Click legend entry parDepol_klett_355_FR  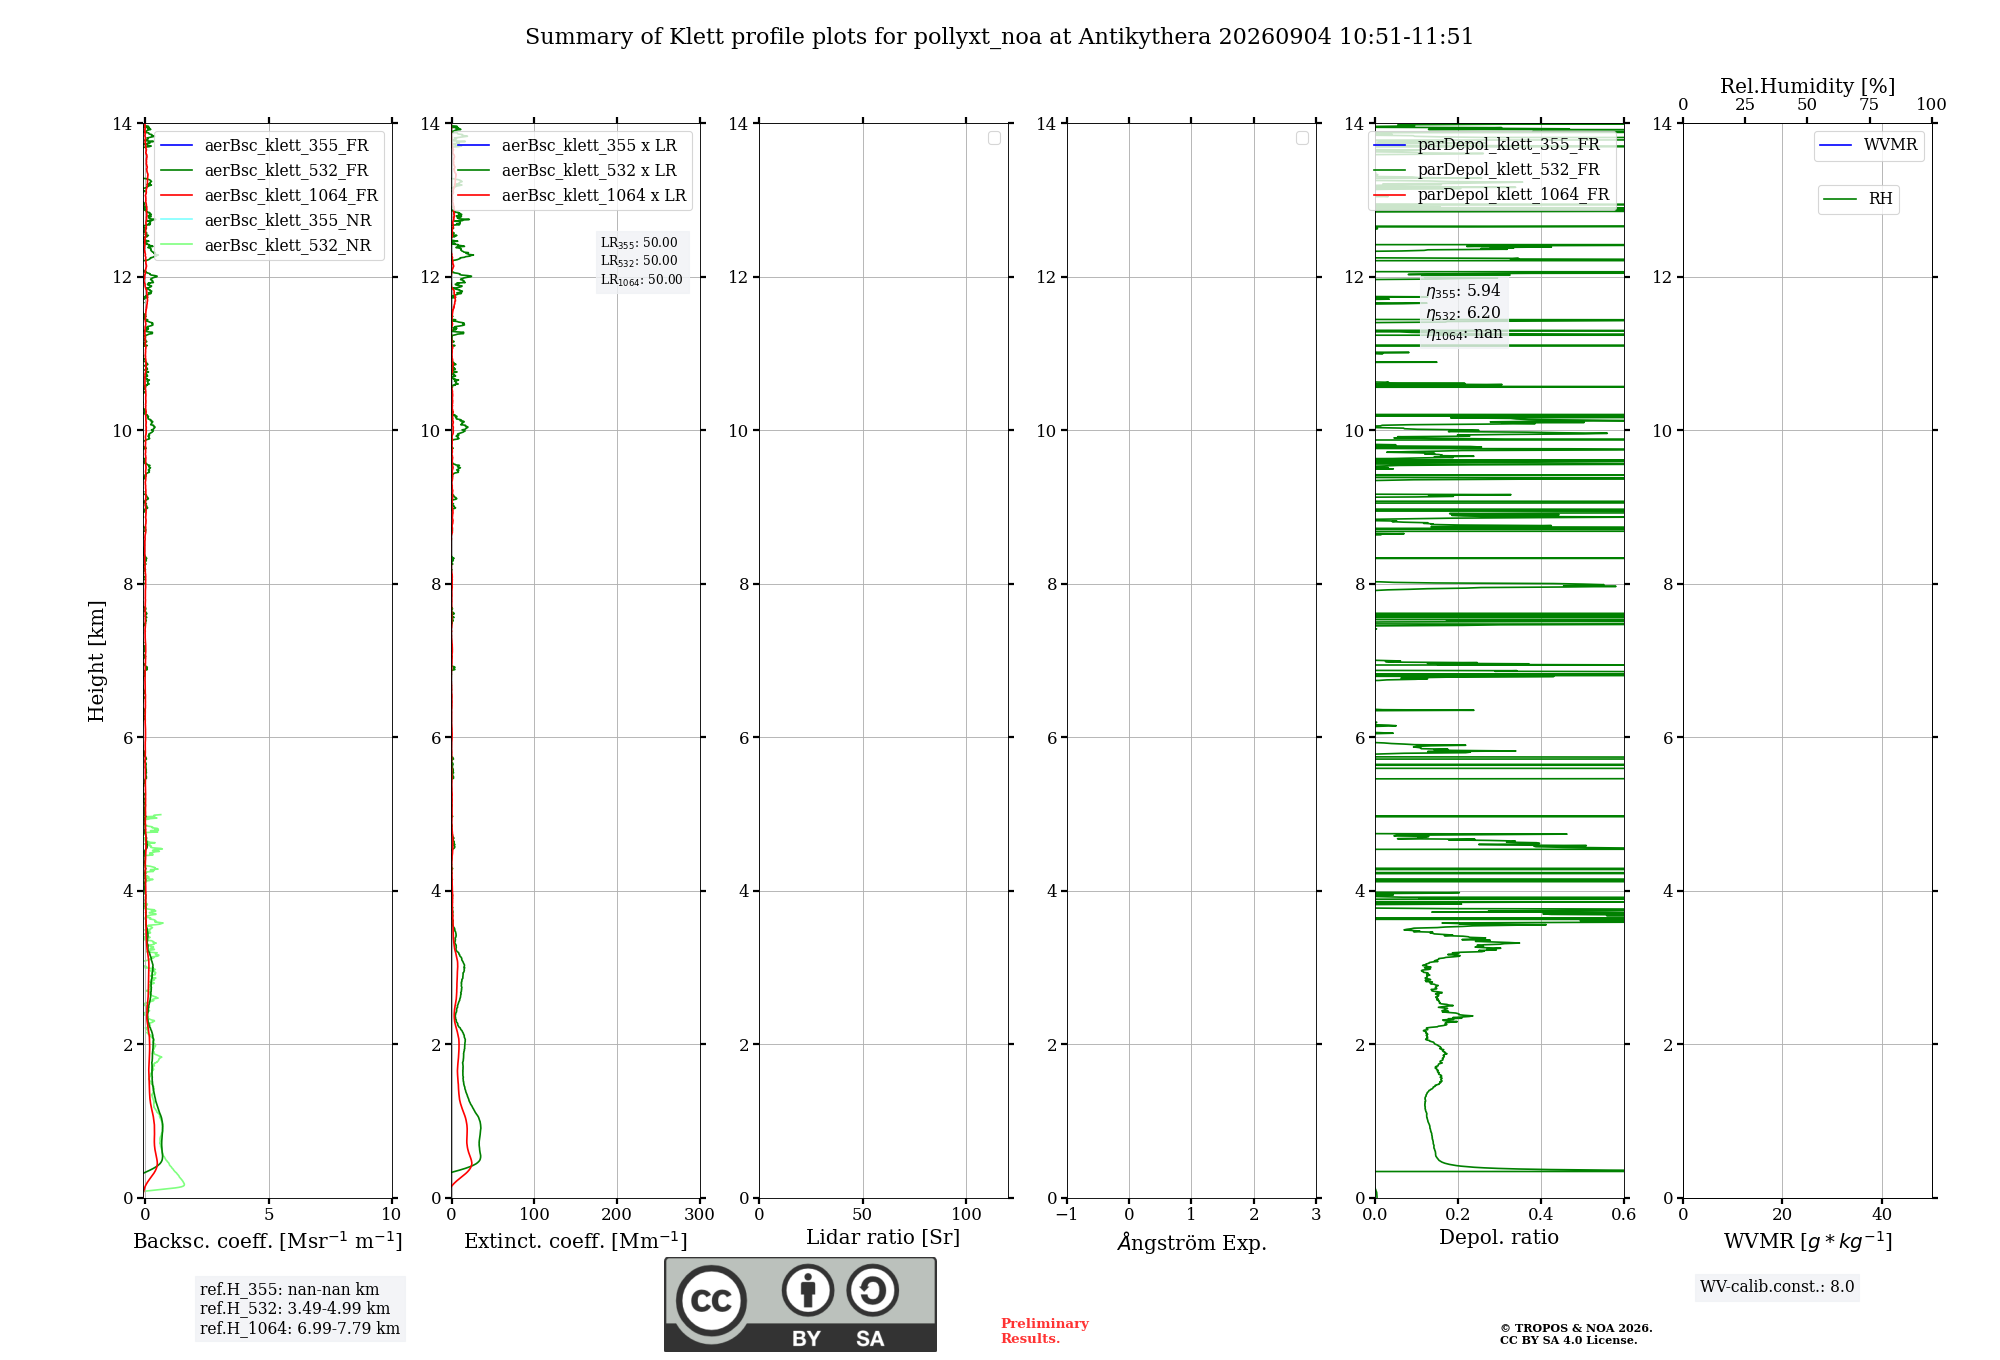pyautogui.click(x=1508, y=145)
